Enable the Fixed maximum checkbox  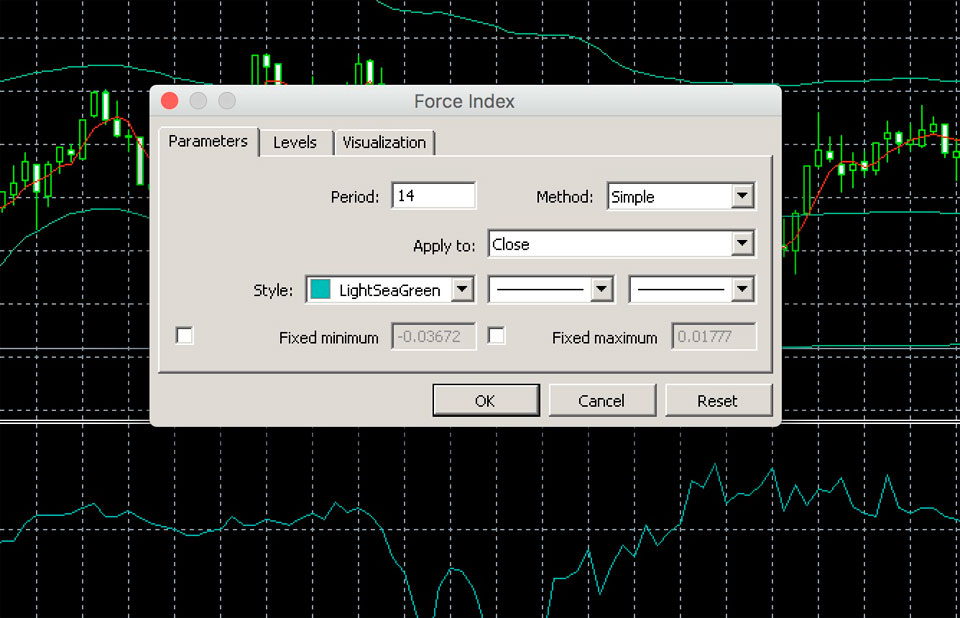pos(496,336)
